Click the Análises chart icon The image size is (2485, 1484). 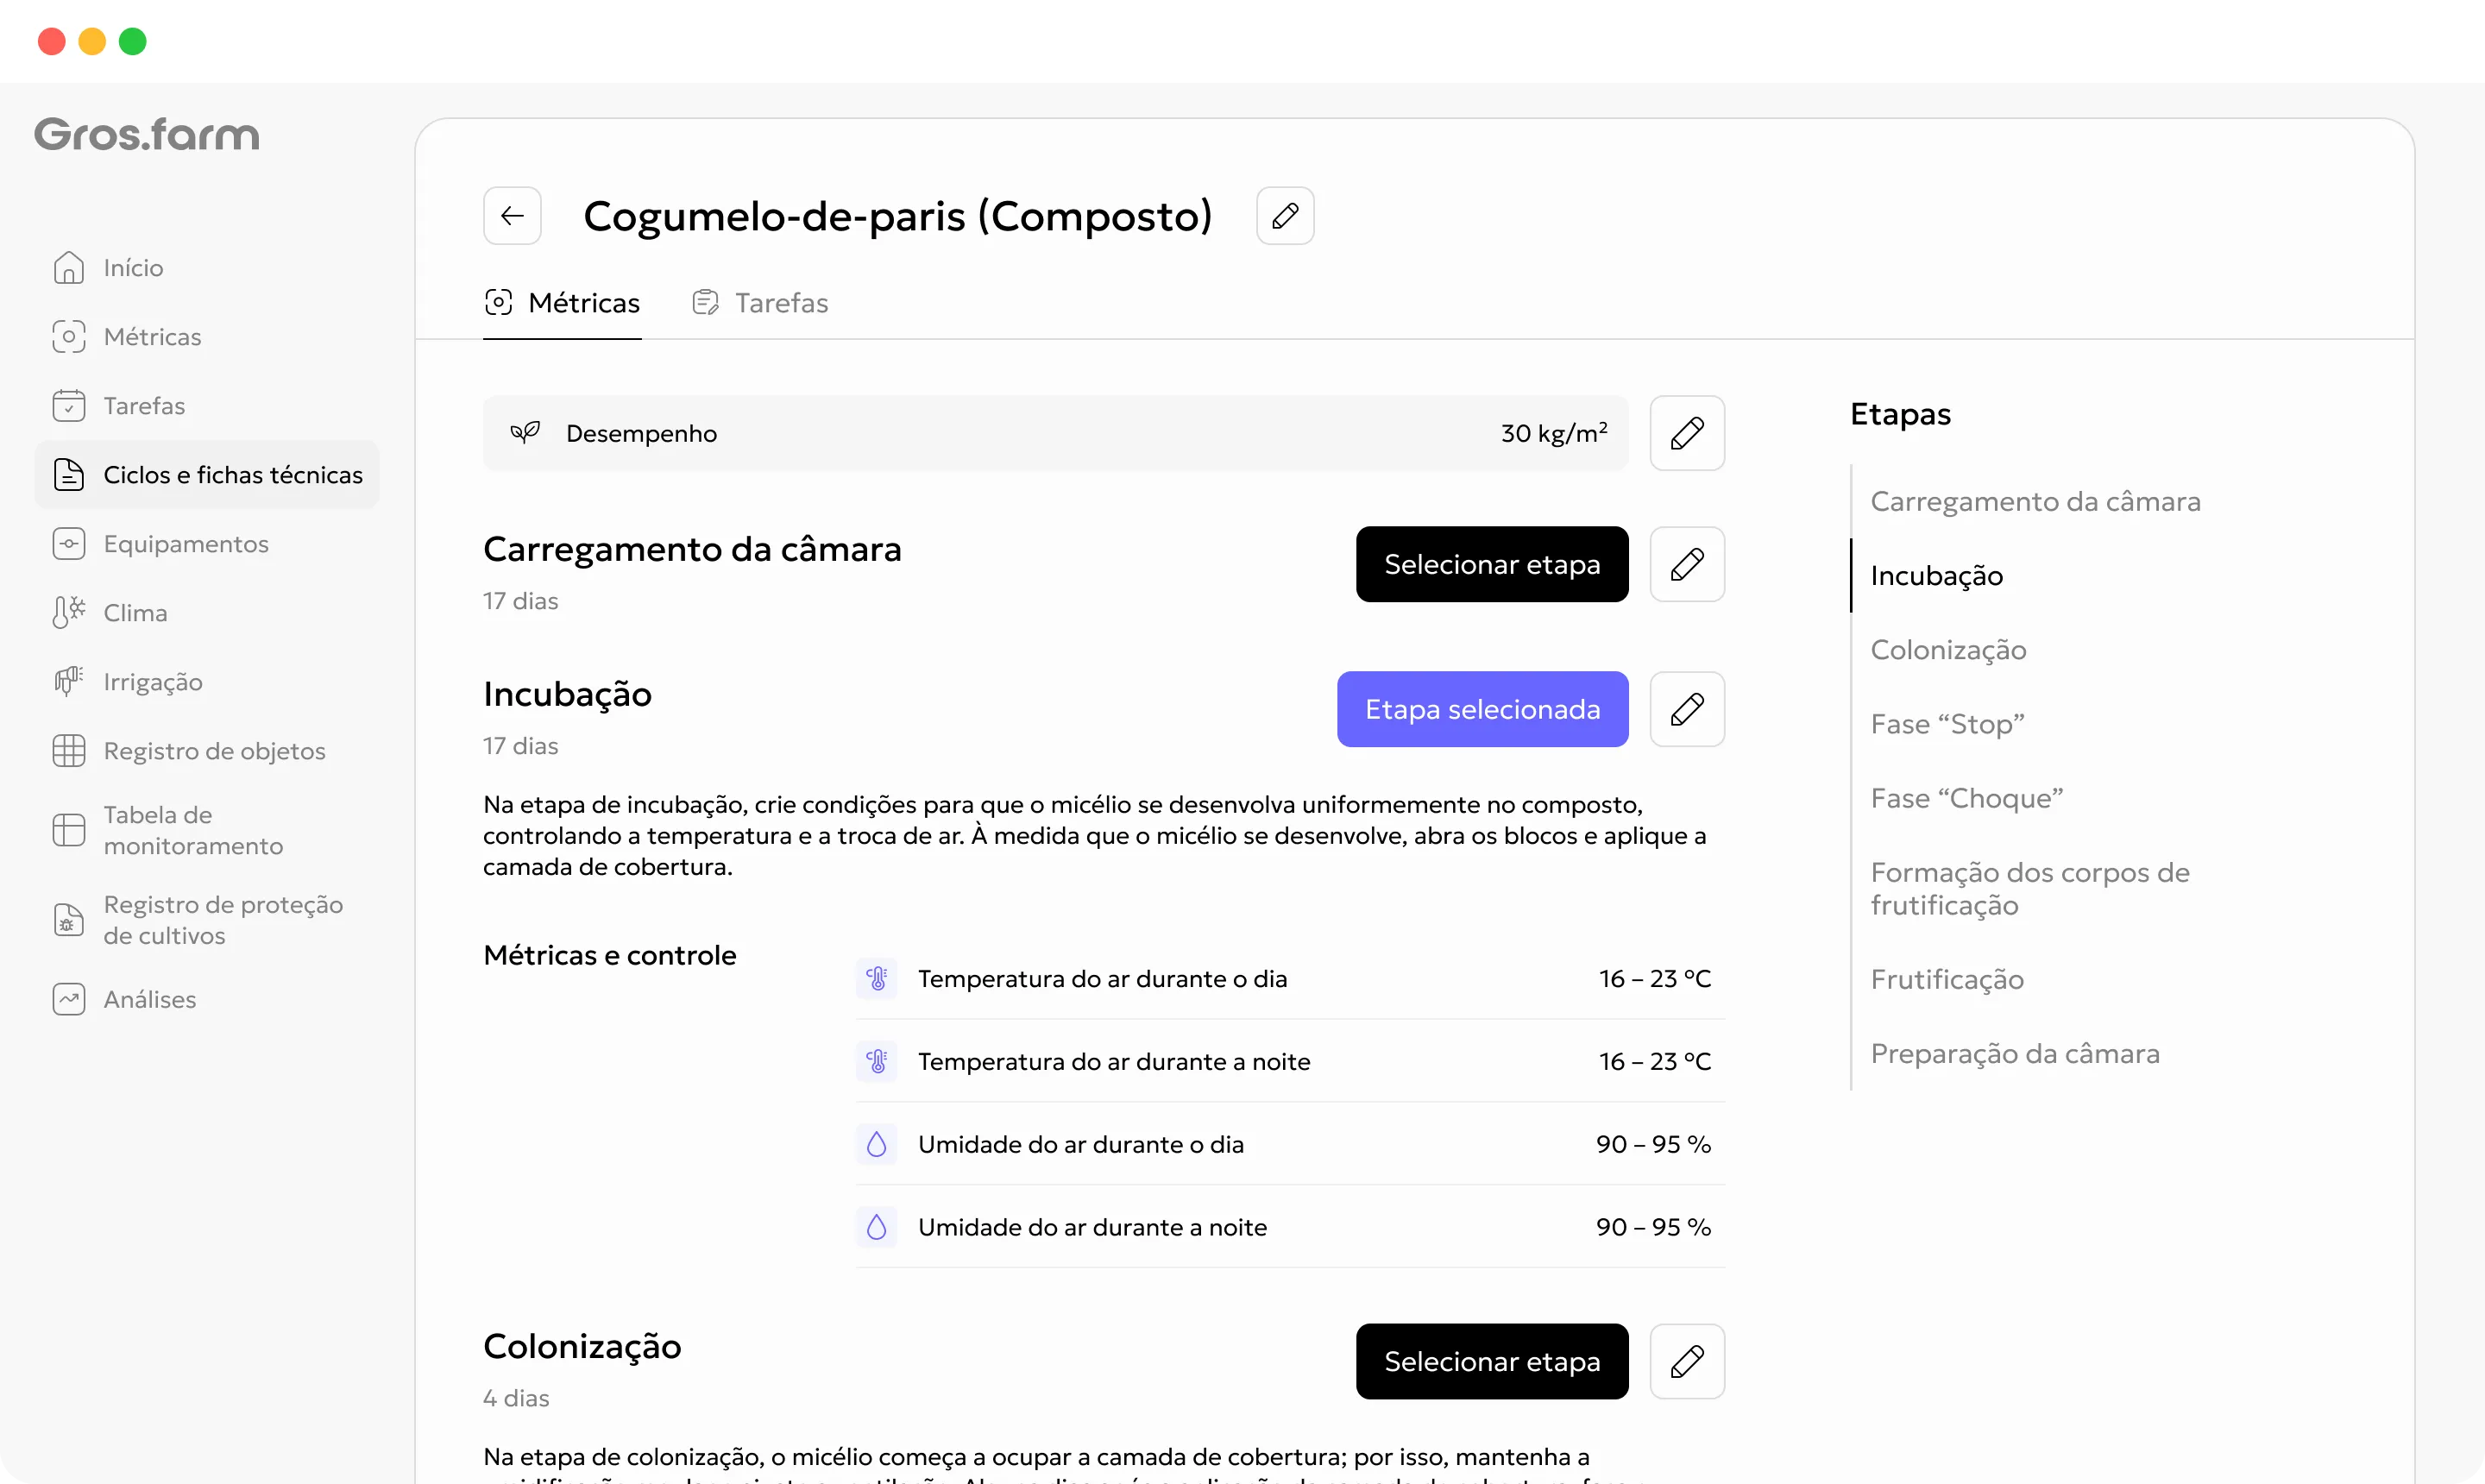point(68,999)
